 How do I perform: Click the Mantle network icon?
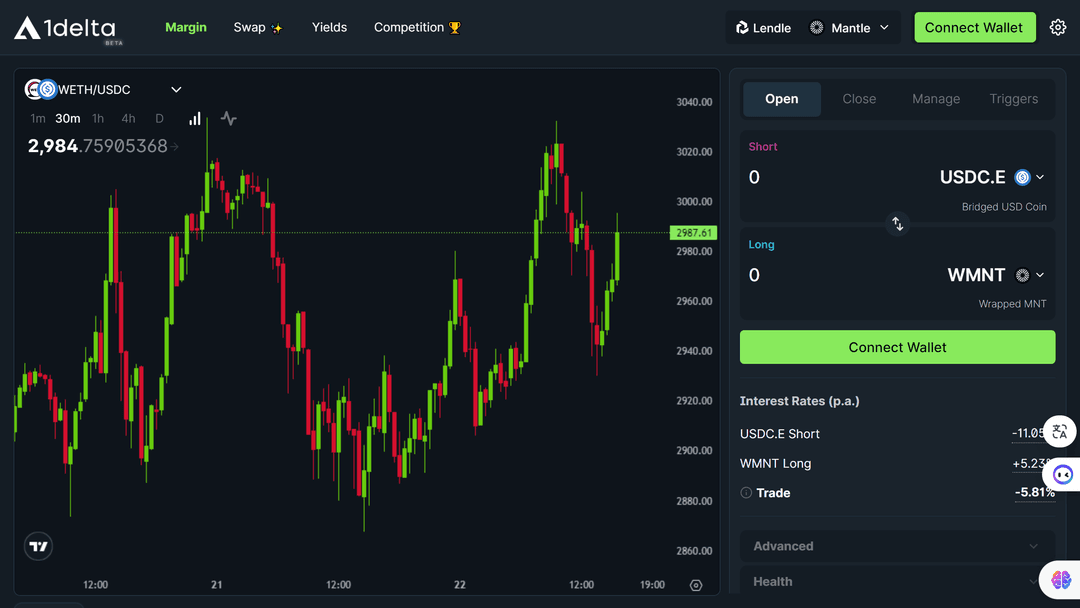(x=816, y=28)
